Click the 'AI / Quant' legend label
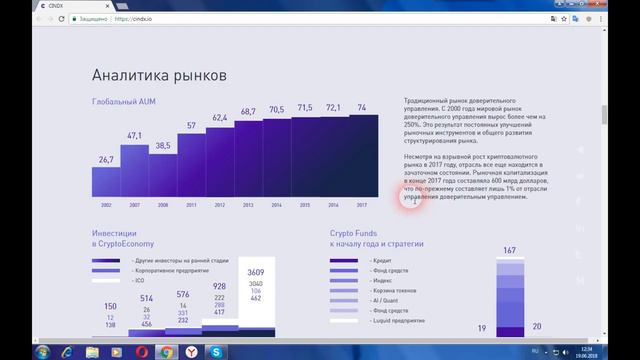Image resolution: width=640 pixels, height=360 pixels. (385, 300)
